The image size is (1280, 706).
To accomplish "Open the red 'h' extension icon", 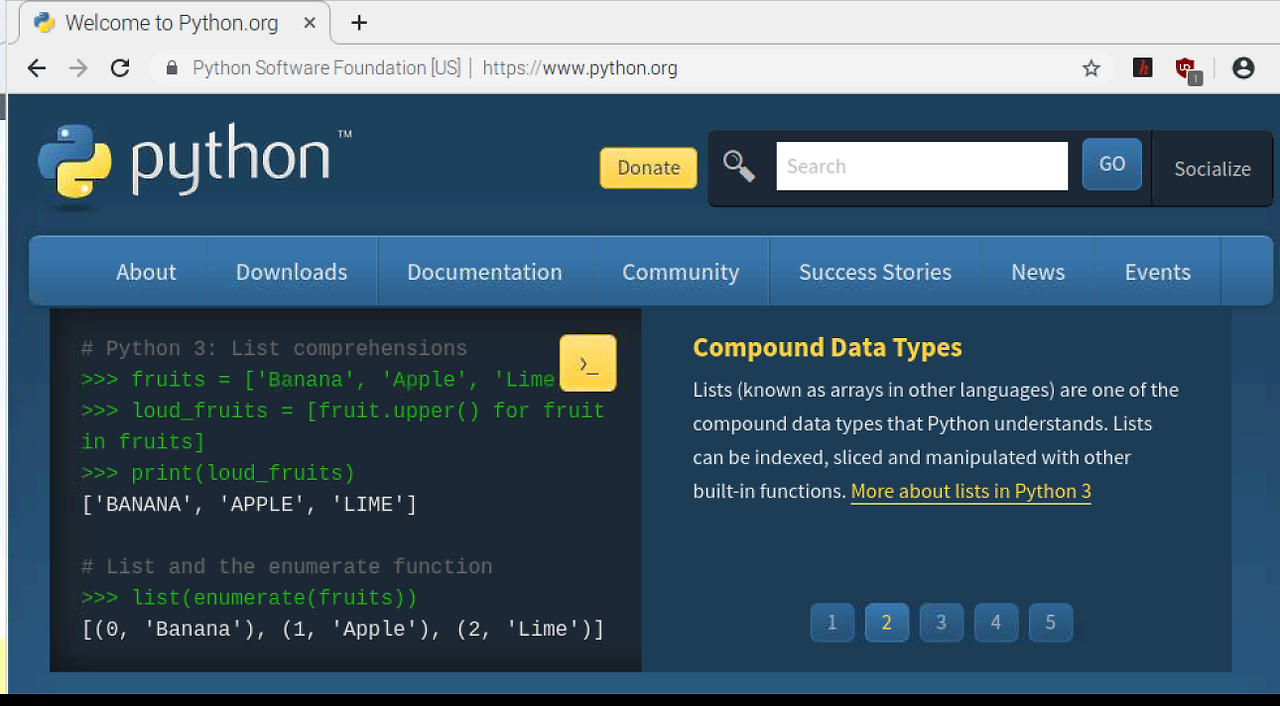I will point(1143,68).
